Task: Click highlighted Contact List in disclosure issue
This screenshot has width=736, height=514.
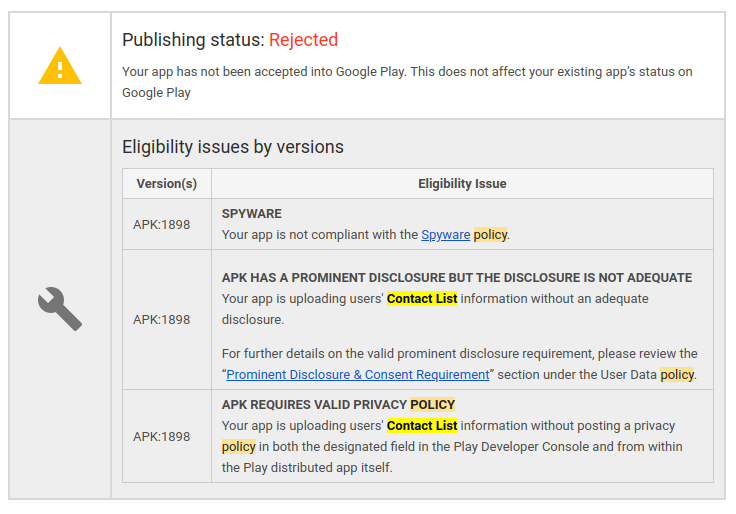Action: [x=422, y=299]
